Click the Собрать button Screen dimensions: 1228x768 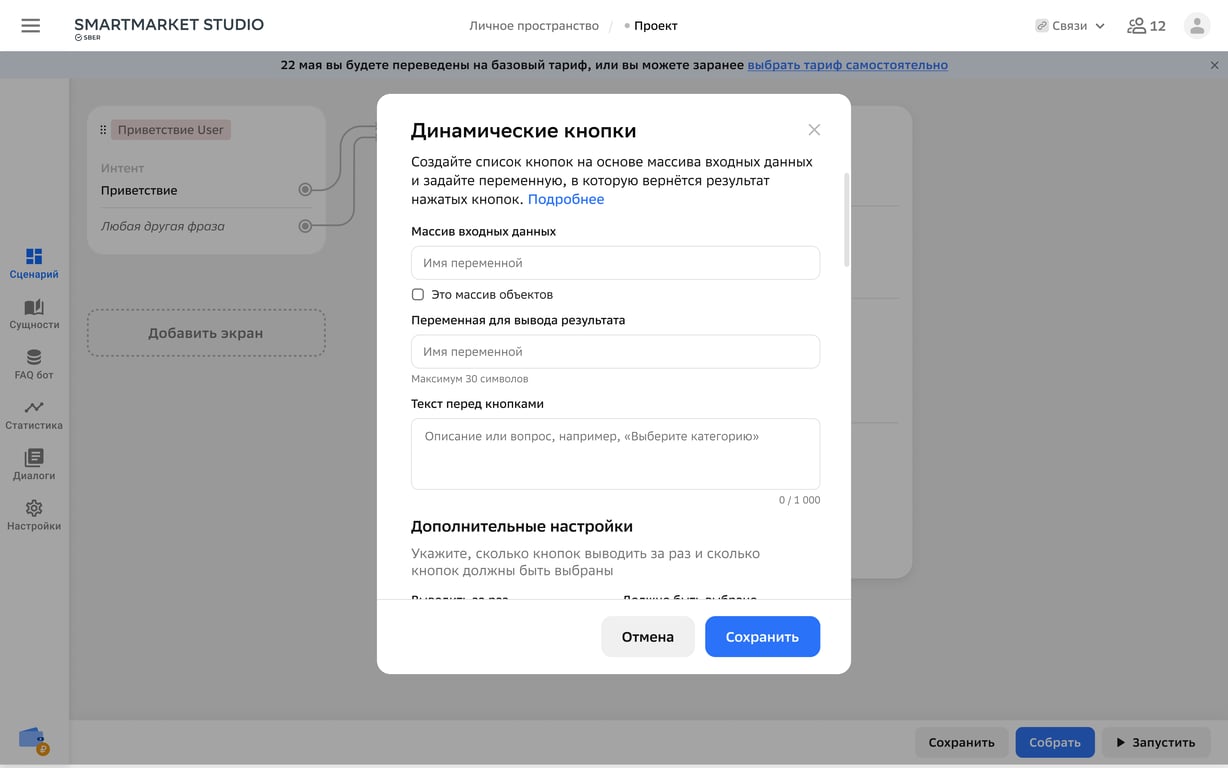[x=1055, y=743]
